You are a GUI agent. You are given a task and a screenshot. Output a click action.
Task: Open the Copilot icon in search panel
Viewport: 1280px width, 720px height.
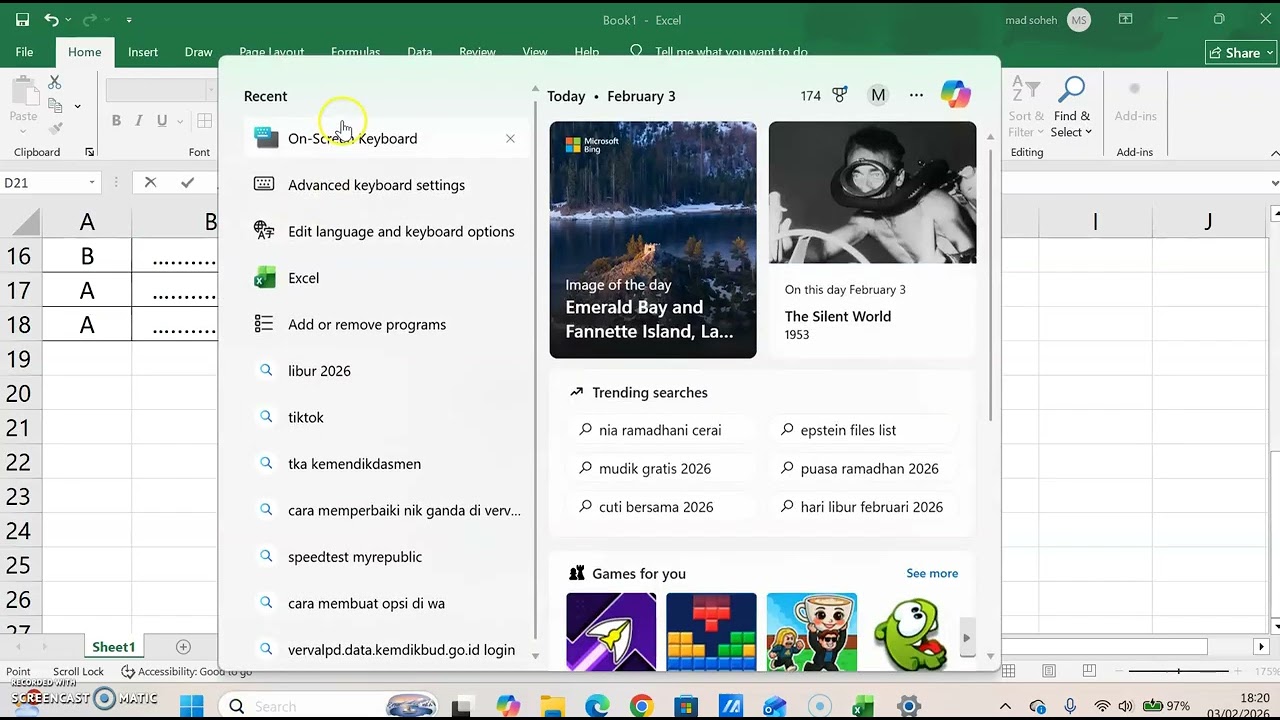coord(955,95)
